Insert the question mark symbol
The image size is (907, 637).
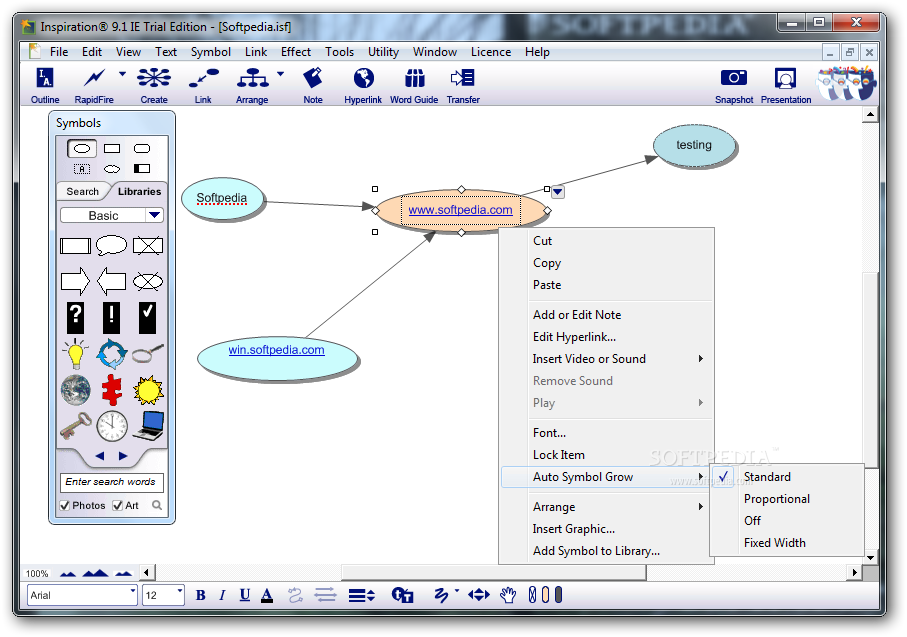point(75,318)
